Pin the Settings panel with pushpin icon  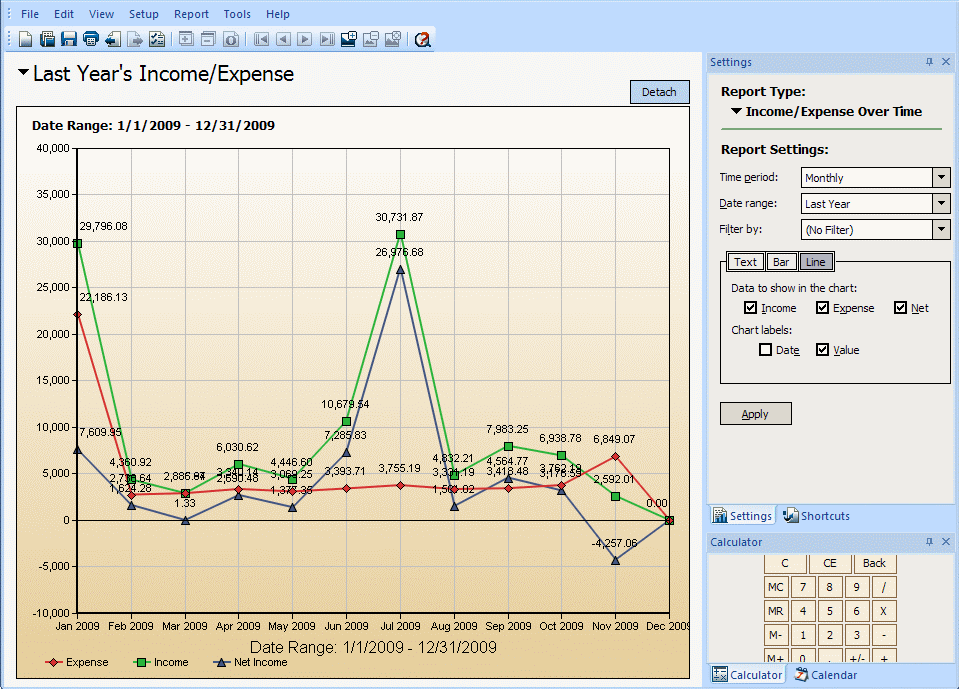click(929, 62)
